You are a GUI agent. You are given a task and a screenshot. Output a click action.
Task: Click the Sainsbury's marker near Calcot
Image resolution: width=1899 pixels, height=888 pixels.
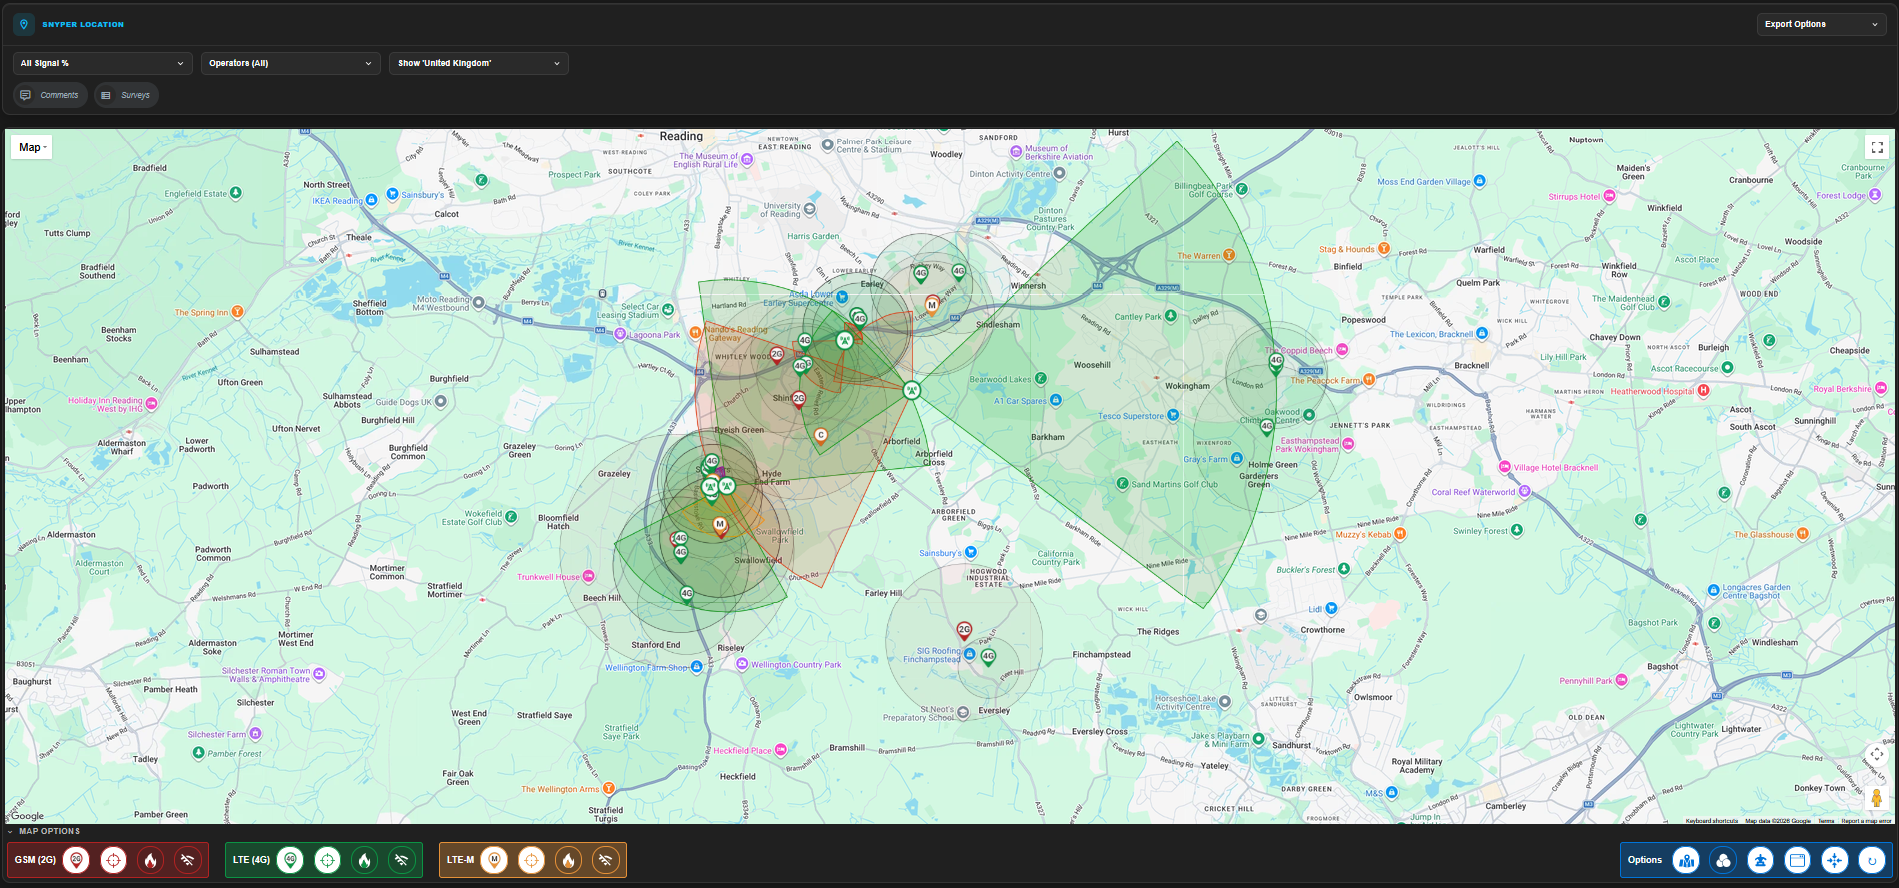click(x=393, y=194)
